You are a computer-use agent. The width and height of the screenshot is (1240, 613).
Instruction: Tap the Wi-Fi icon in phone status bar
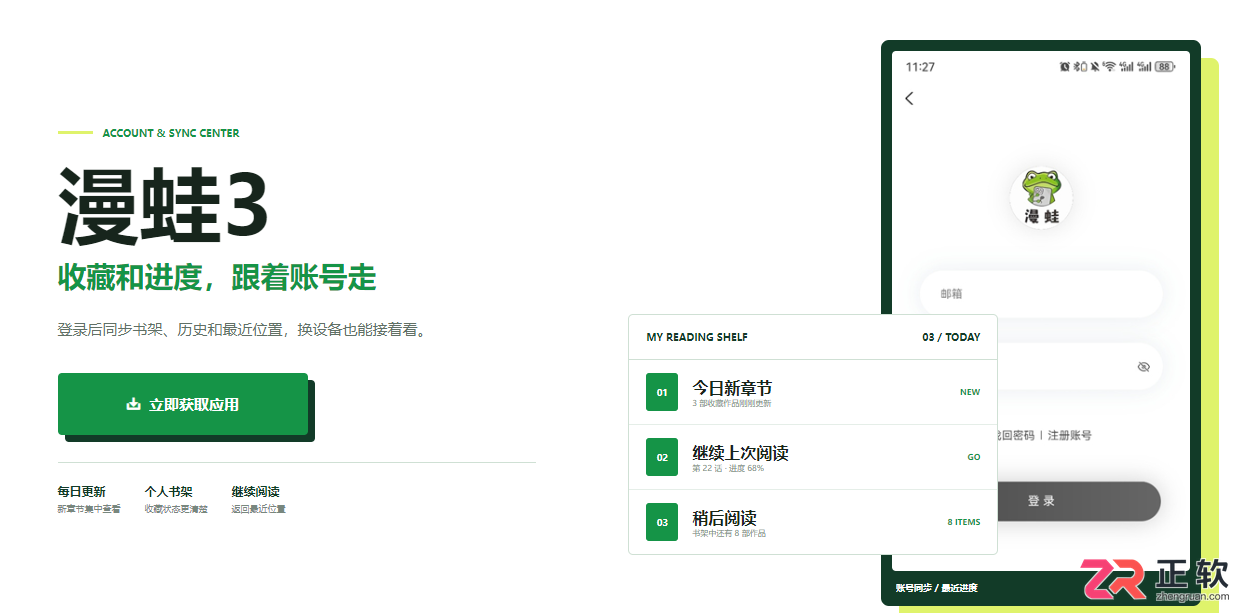tap(1109, 67)
